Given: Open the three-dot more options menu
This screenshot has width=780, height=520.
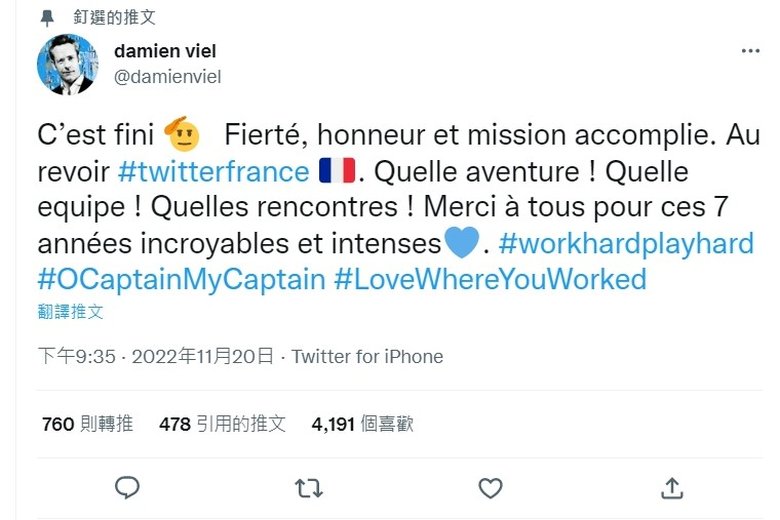Looking at the screenshot, I should [750, 51].
